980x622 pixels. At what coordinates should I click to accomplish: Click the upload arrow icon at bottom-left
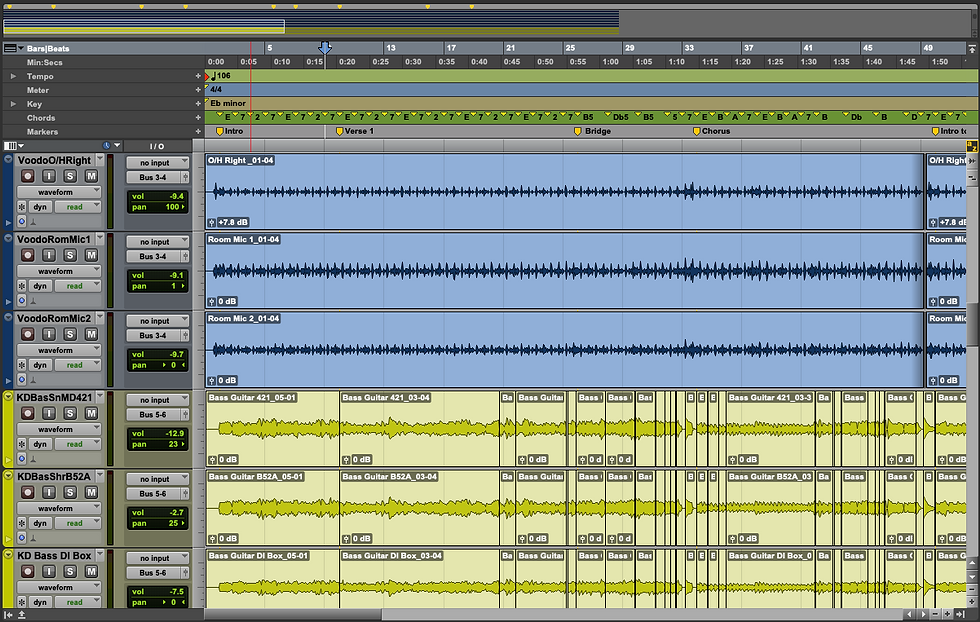(21, 615)
